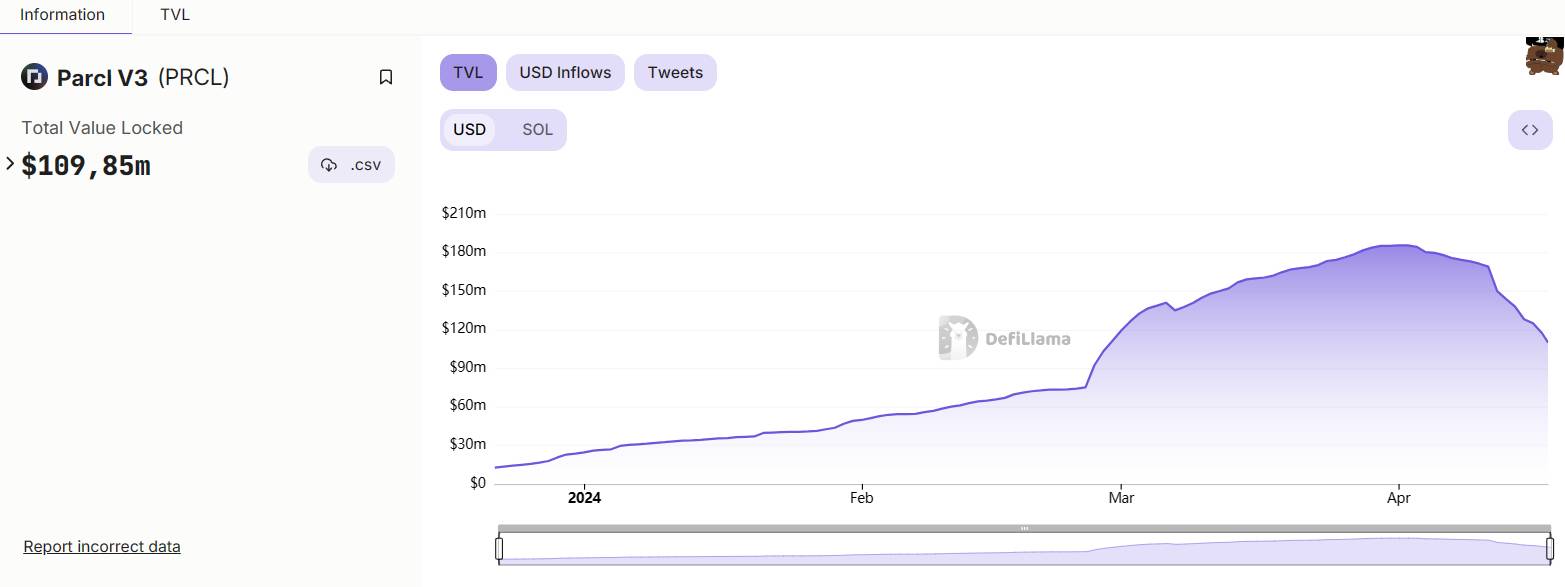Click the mini overview chart in range selector
The width and height of the screenshot is (1565, 587).
tap(1024, 549)
